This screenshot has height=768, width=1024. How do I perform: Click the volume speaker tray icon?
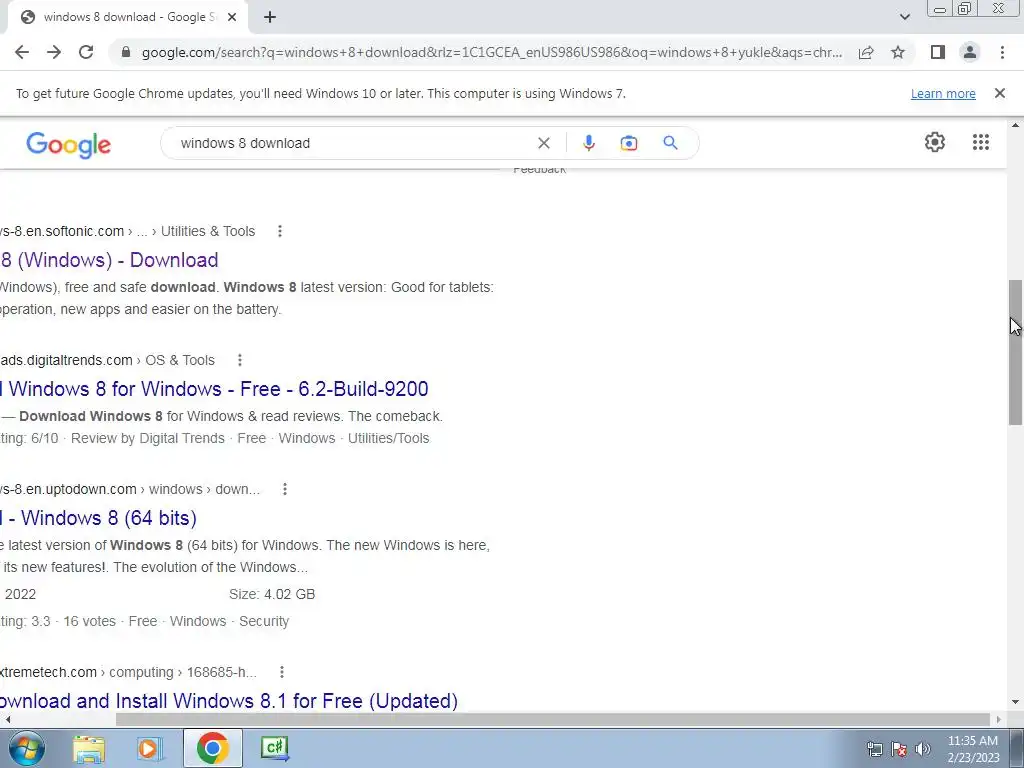point(922,749)
